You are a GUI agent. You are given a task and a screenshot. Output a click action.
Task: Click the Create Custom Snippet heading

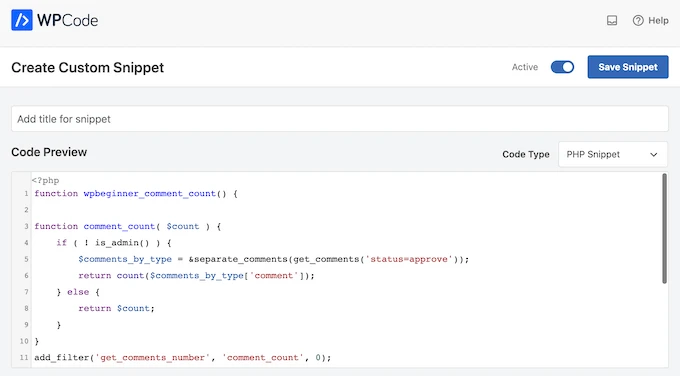click(x=88, y=68)
